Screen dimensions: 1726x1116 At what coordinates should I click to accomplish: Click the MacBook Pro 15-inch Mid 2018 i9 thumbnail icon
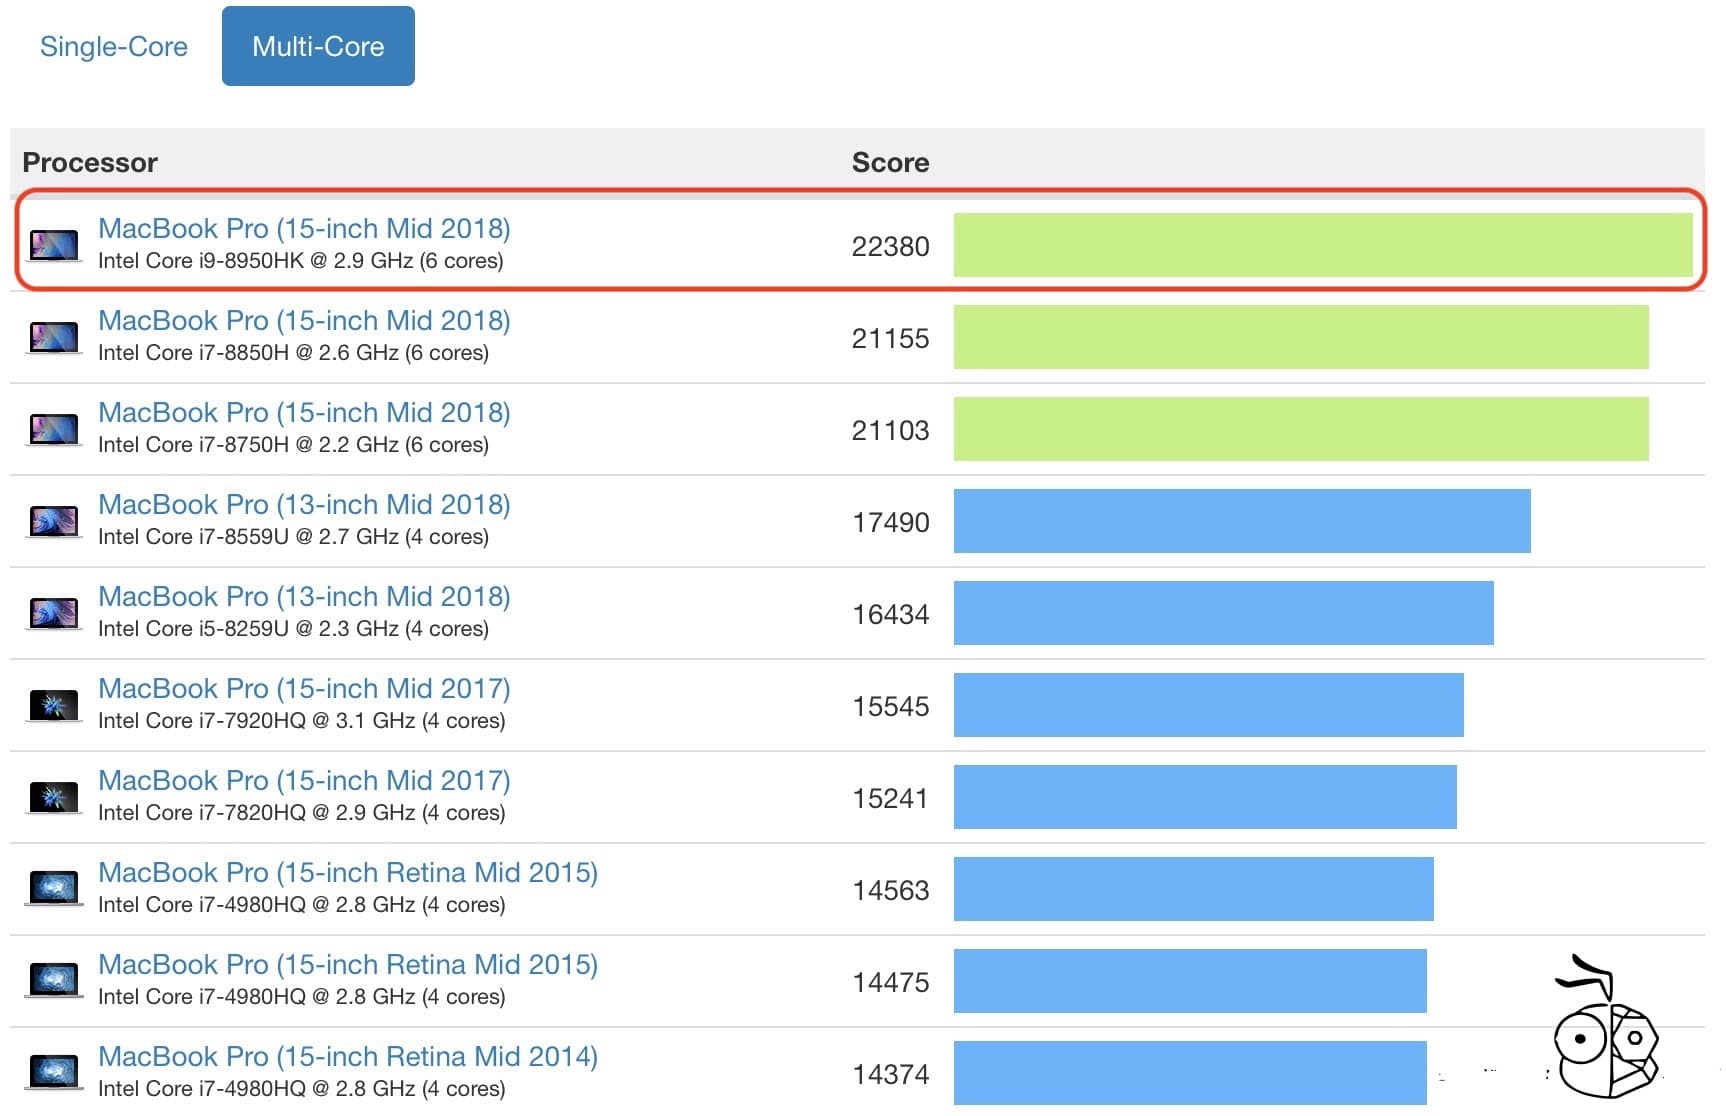[x=55, y=245]
